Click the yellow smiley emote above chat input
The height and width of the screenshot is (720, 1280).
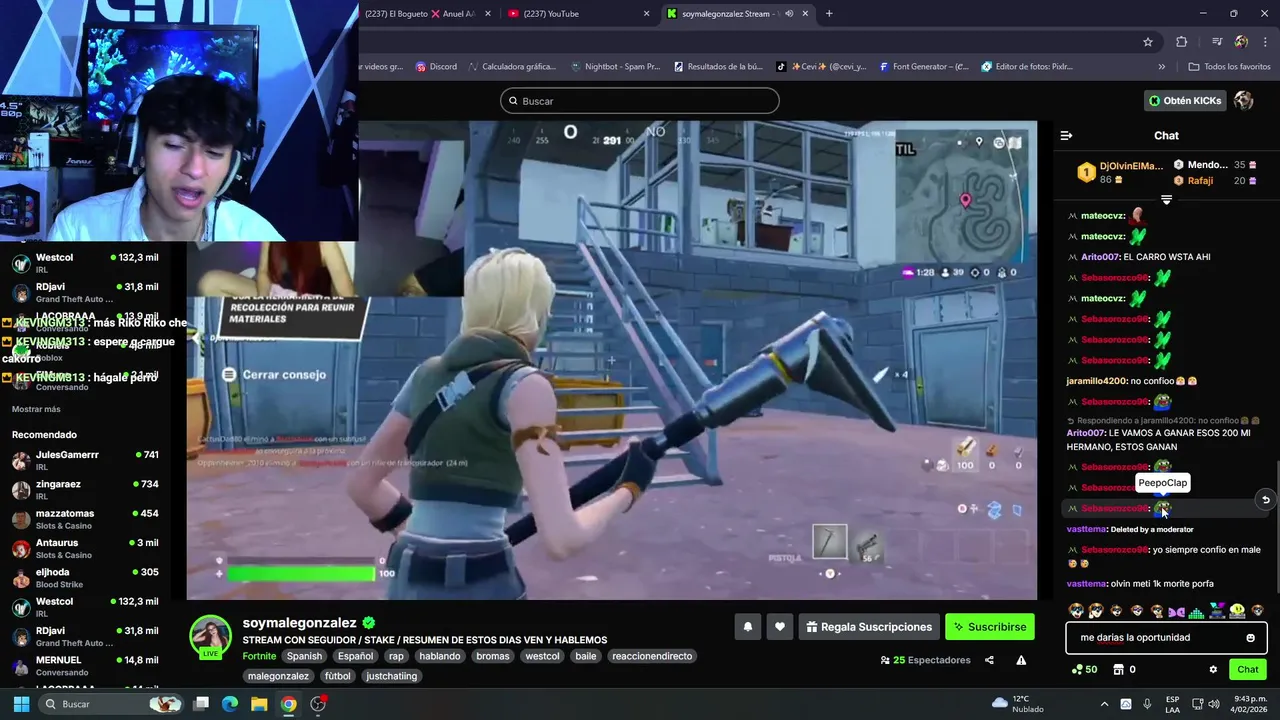click(x=1237, y=611)
